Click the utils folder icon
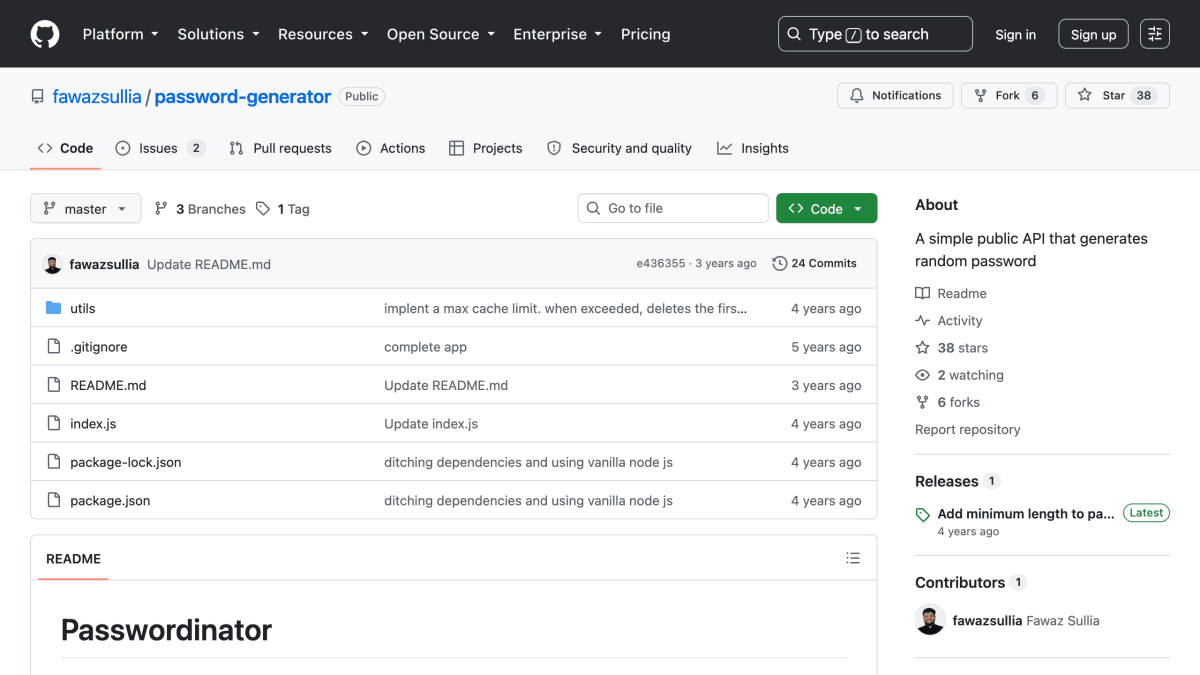 tap(54, 308)
